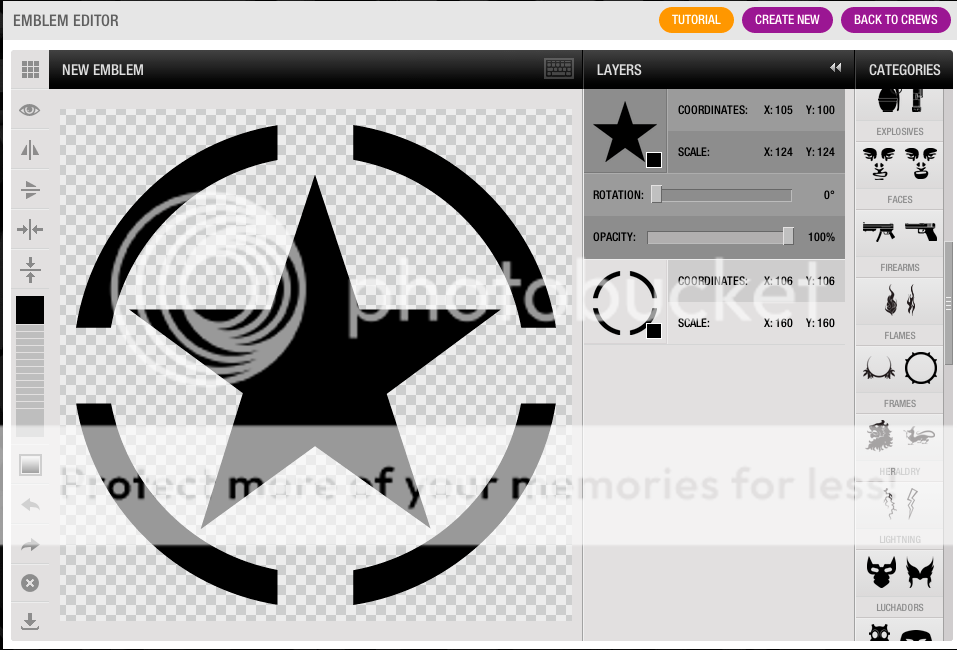Open the keyboard shortcuts icon
This screenshot has width=957, height=650.
point(559,69)
